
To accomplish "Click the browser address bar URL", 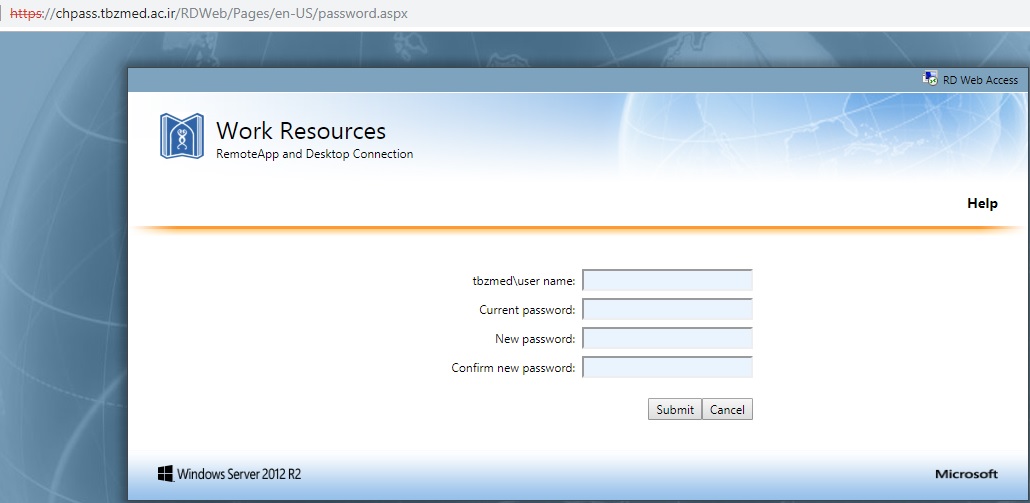I will tap(230, 15).
